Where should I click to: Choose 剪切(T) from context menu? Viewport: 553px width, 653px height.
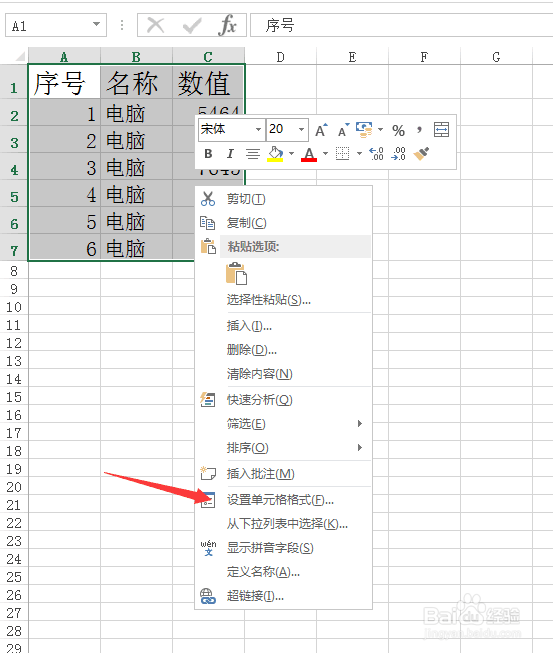283,199
